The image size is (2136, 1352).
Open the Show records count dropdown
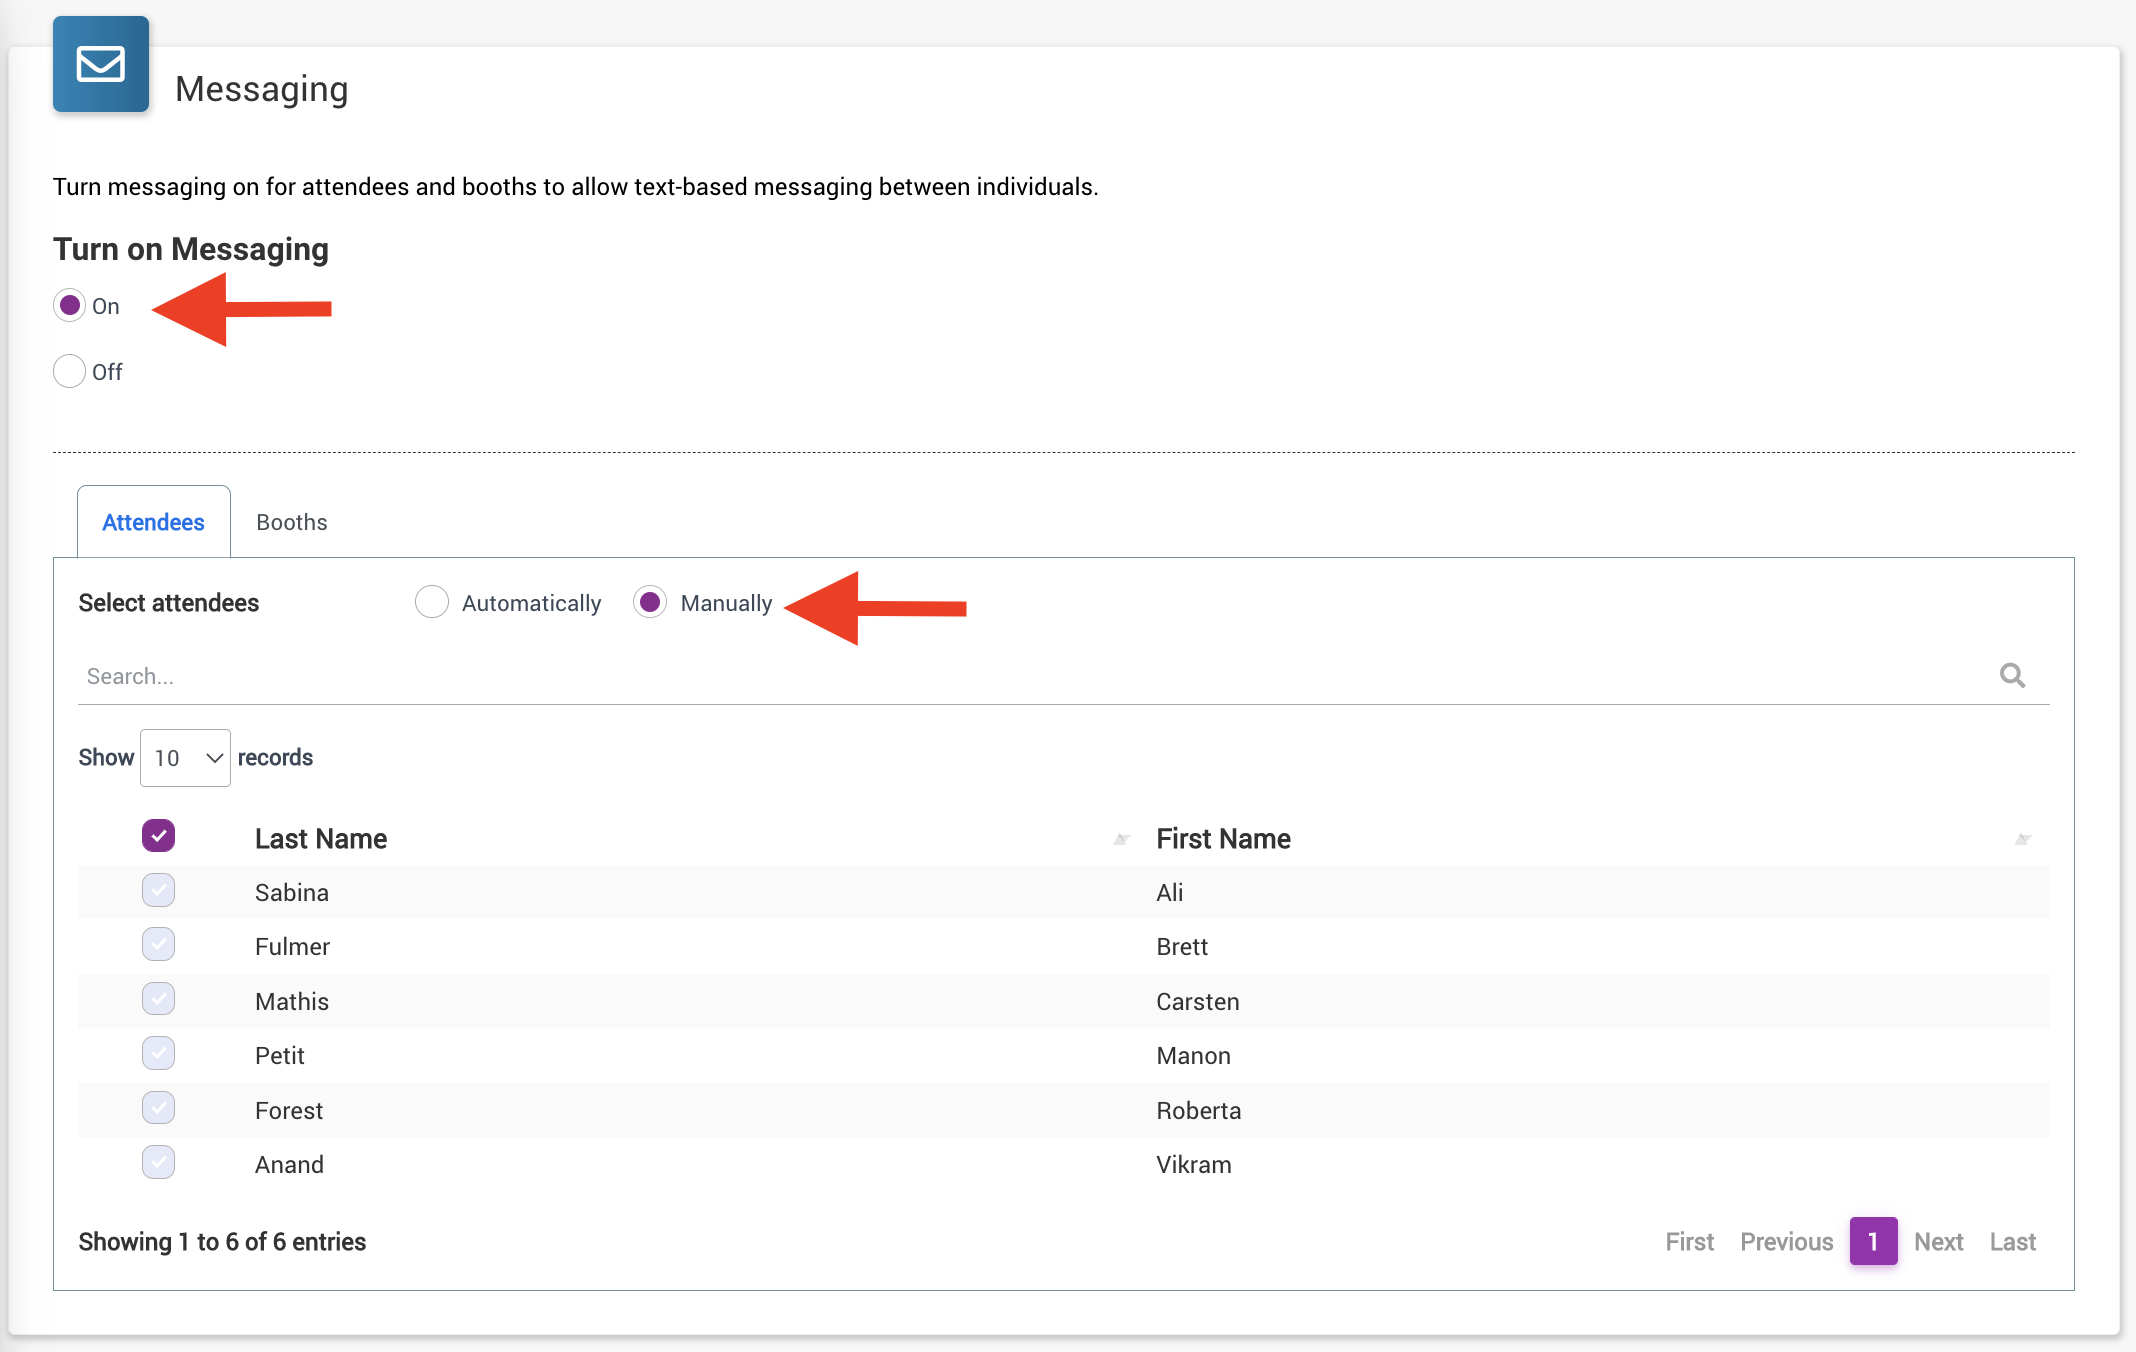pos(185,758)
